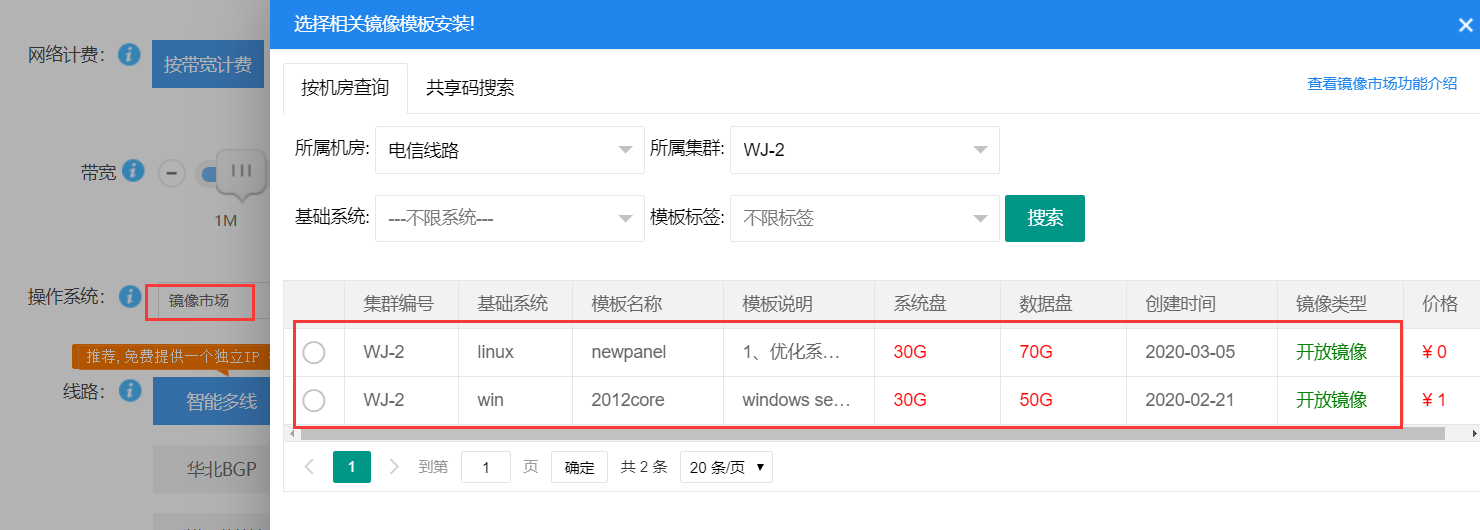Switch to the 按机房查询 tab
The image size is (1480, 530).
pos(345,88)
